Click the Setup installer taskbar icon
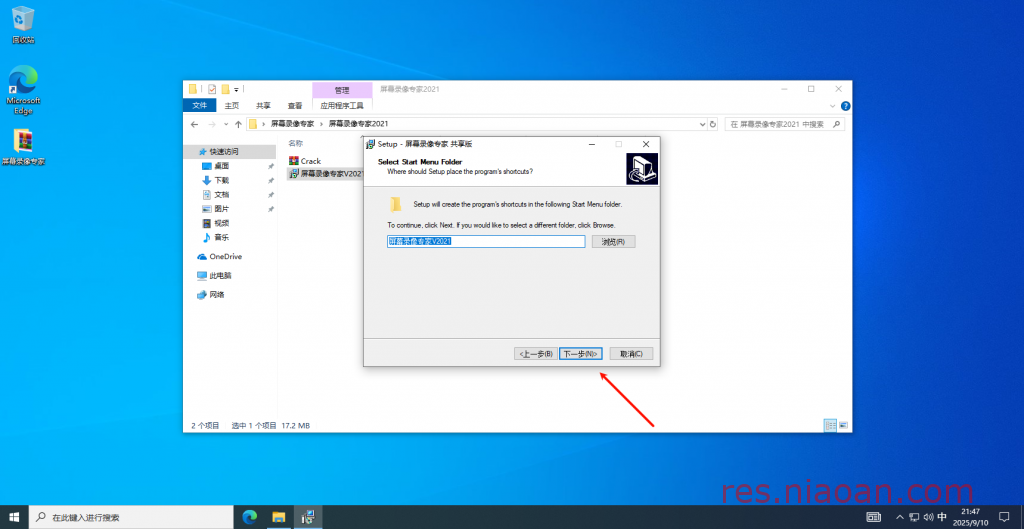Image resolution: width=1024 pixels, height=529 pixels. coord(308,517)
